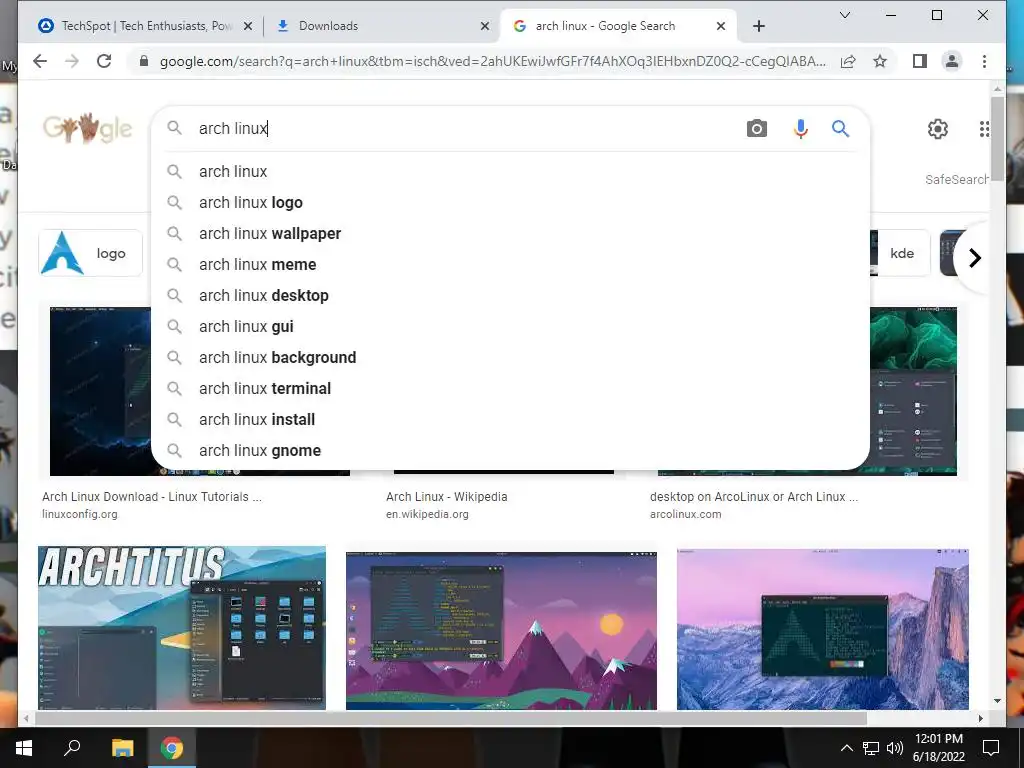The width and height of the screenshot is (1024, 768).
Task: Choose the 'arch linux gnome' suggestion
Action: pos(510,451)
